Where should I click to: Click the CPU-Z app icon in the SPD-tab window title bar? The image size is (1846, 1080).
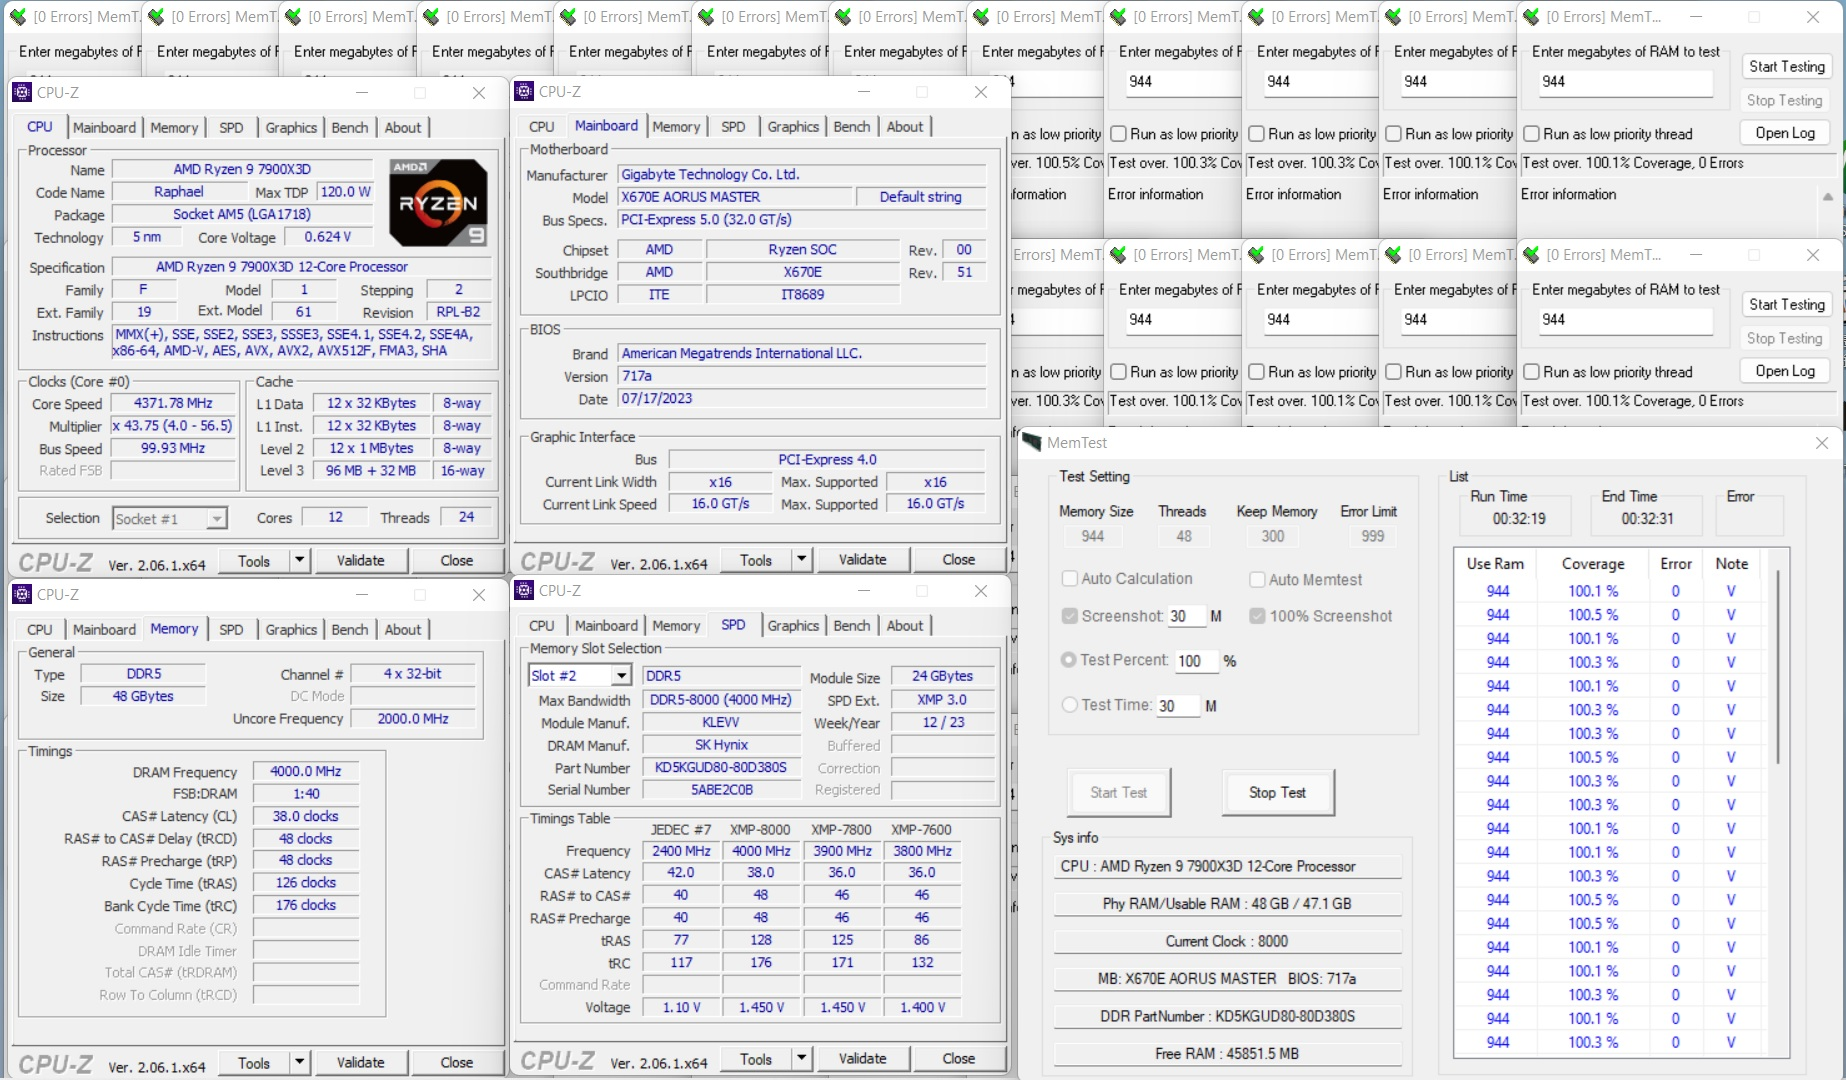(x=524, y=590)
